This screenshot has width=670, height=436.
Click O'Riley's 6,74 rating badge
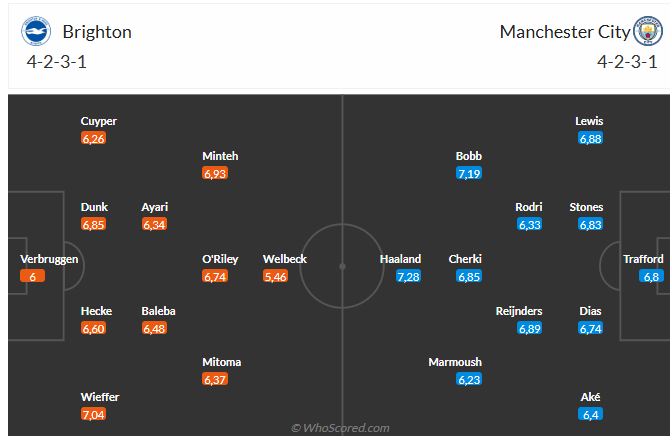[x=215, y=276]
